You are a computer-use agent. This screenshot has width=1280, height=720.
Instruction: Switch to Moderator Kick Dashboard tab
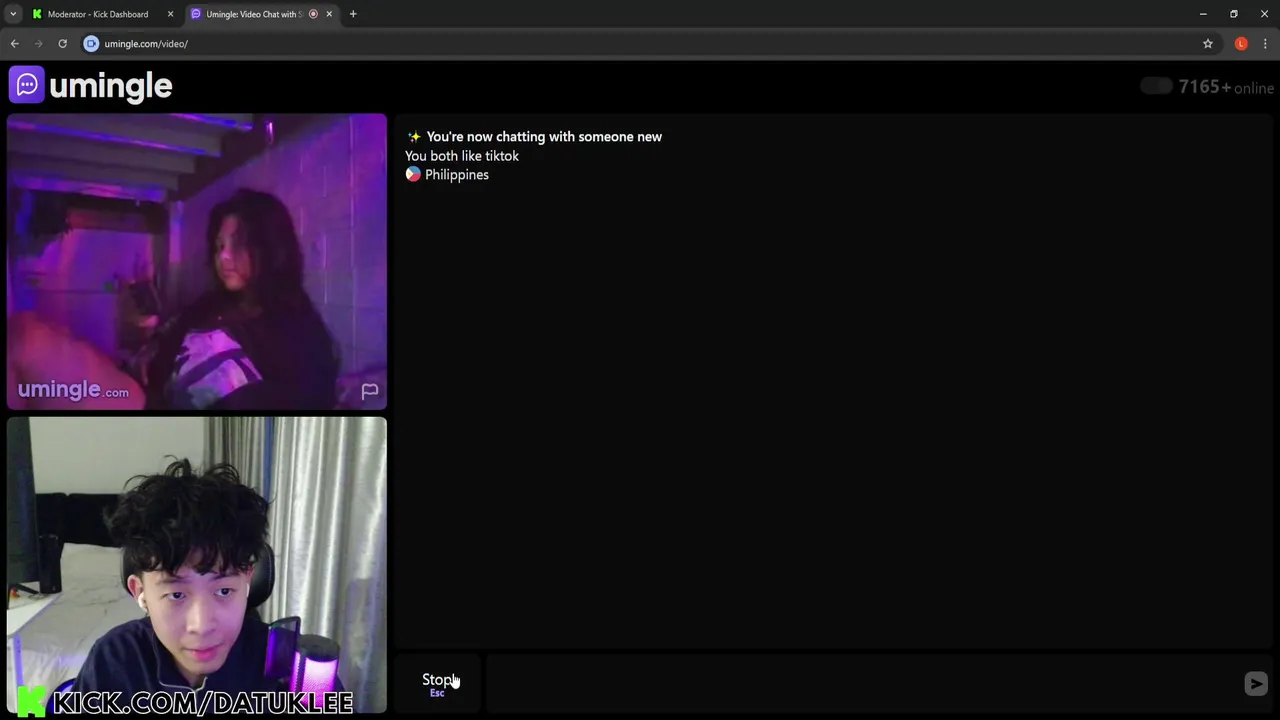pos(98,14)
